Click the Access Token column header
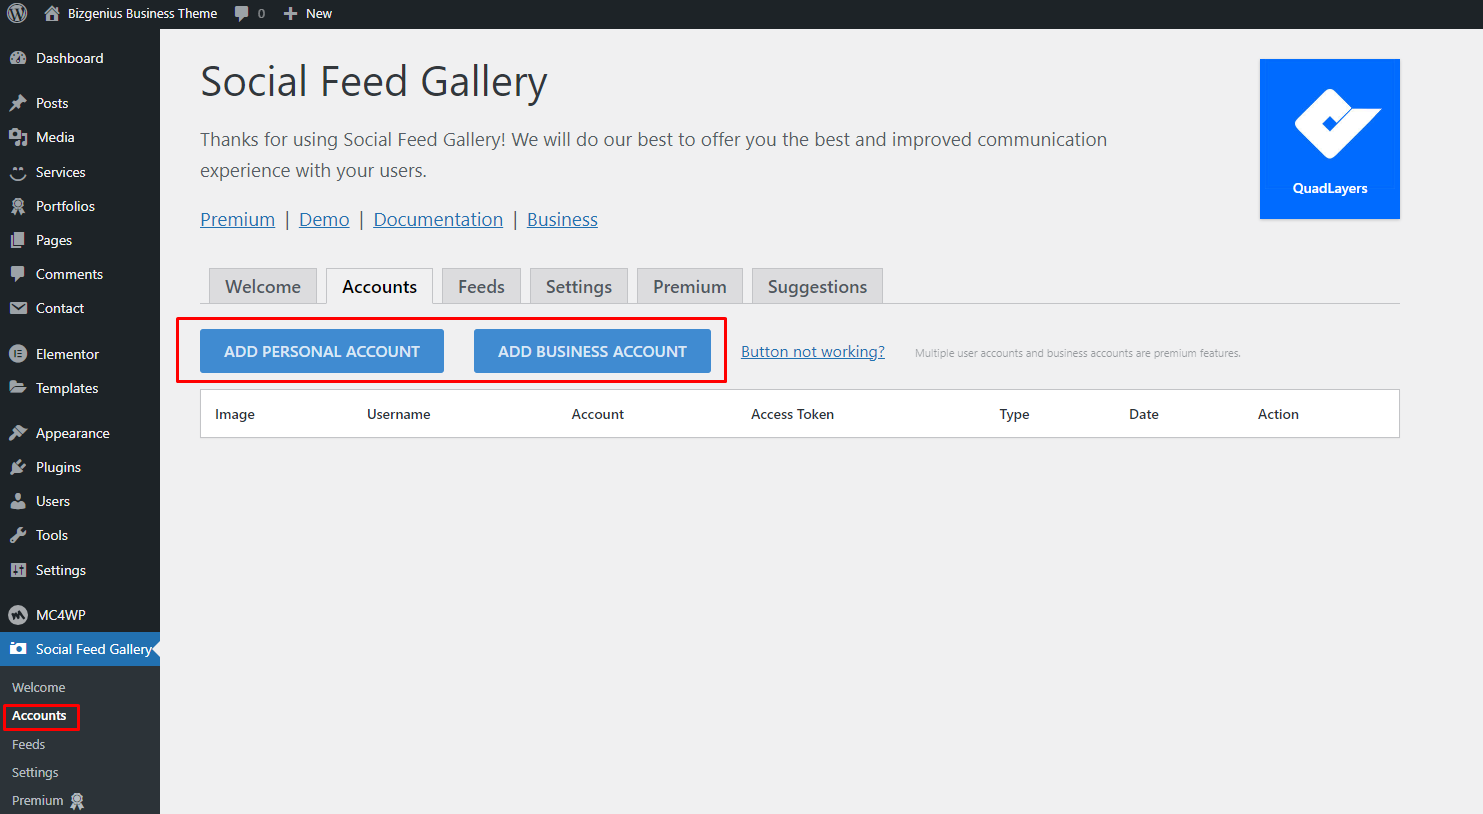Screen dimensions: 1483x814 pyautogui.click(x=792, y=414)
